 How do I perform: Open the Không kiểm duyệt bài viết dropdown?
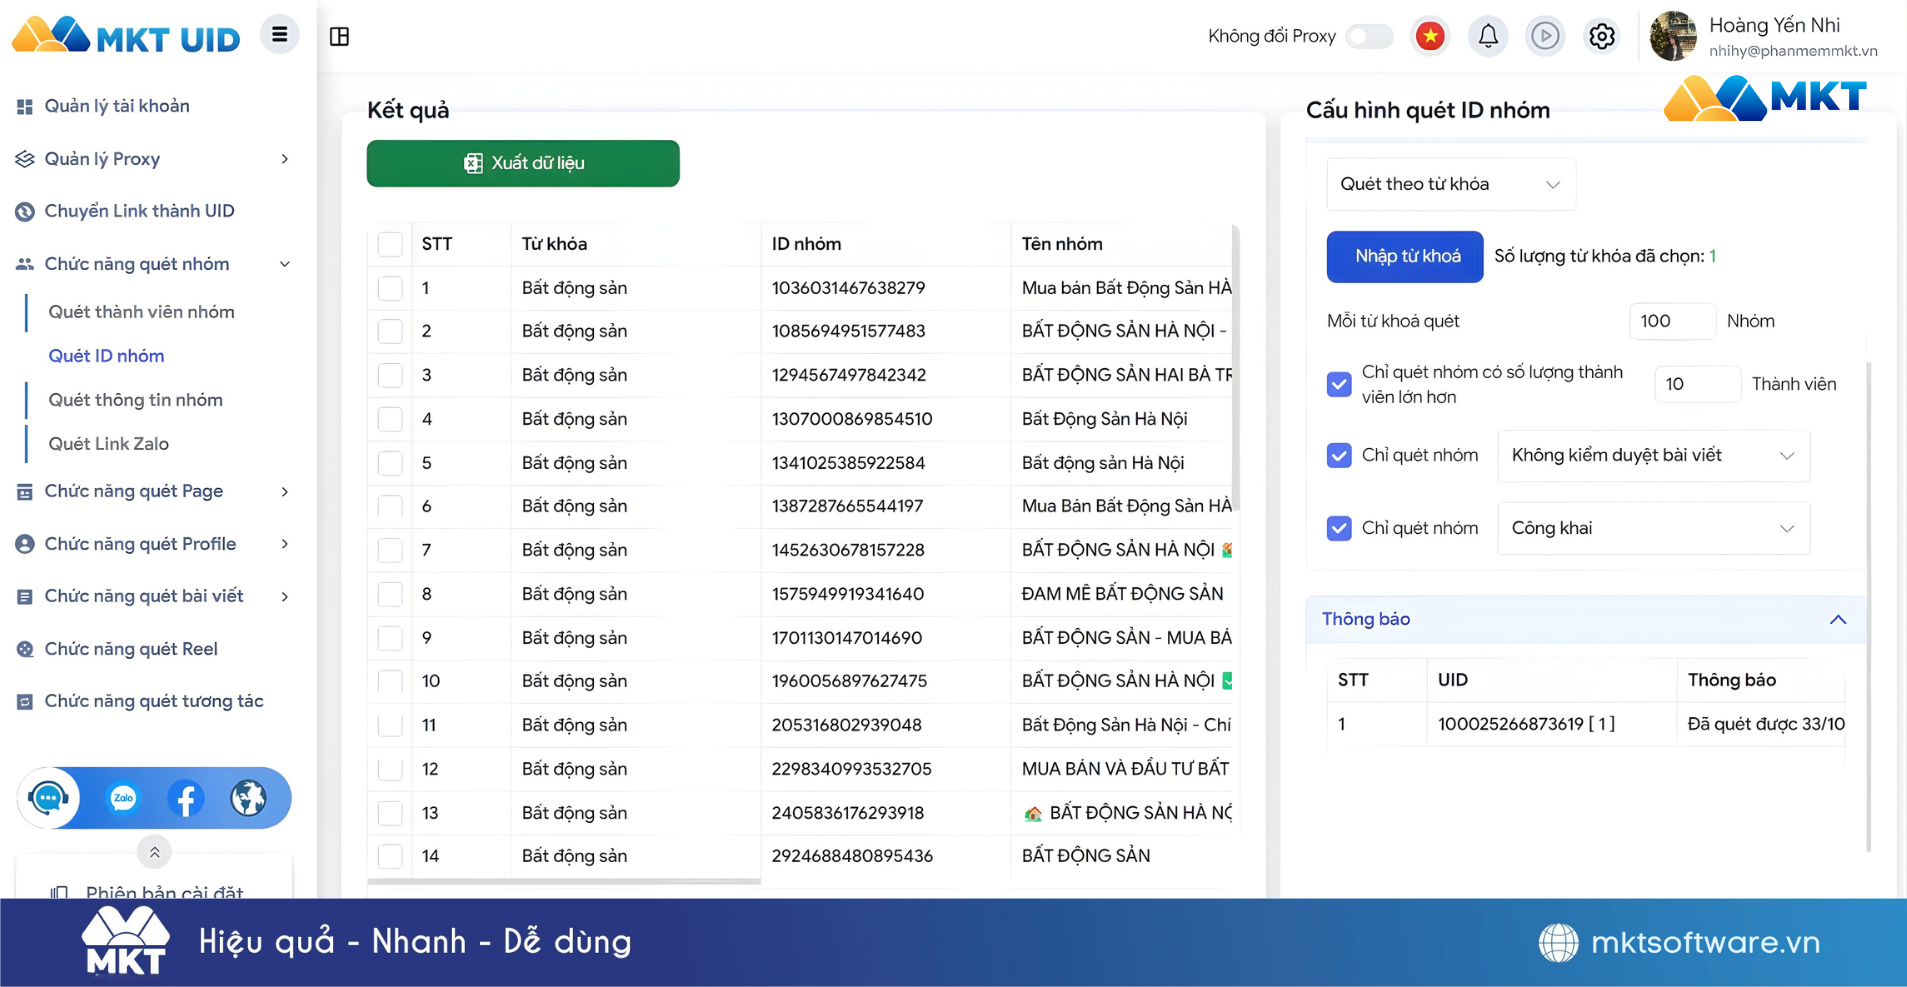click(x=1653, y=456)
